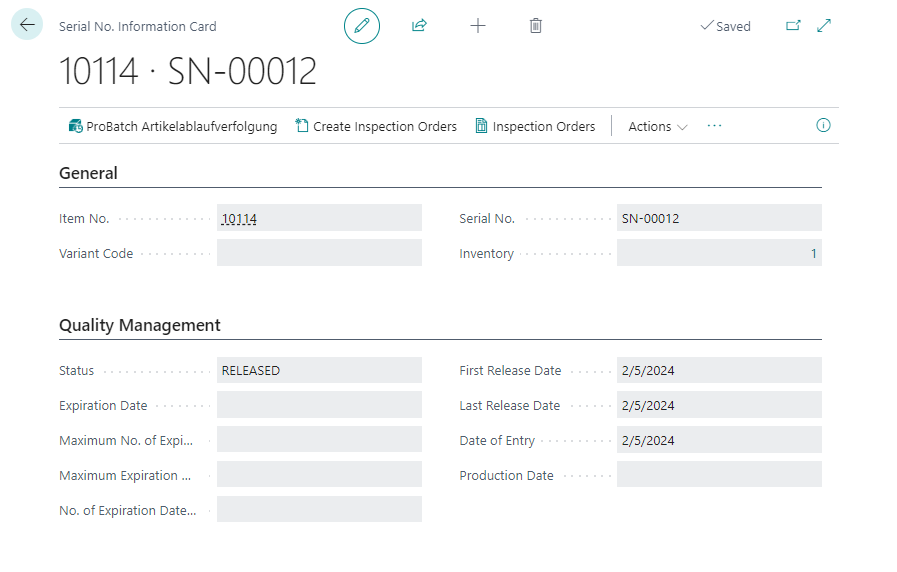
Task: Show more options ellipsis
Action: coord(715,126)
